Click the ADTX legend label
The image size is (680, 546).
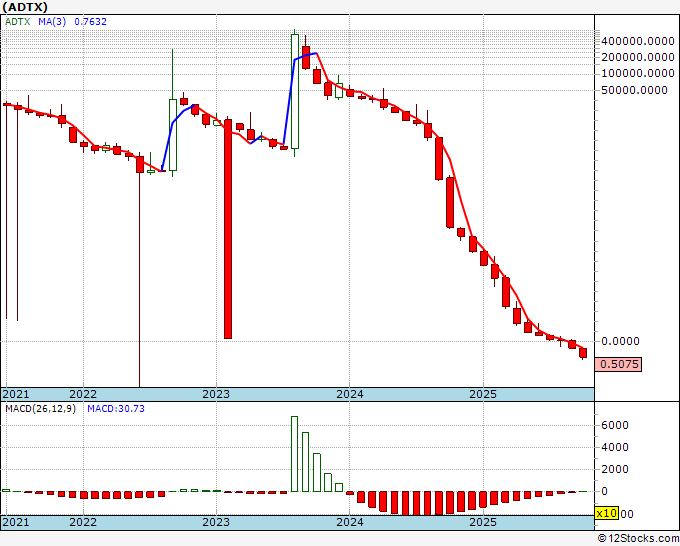(x=18, y=21)
